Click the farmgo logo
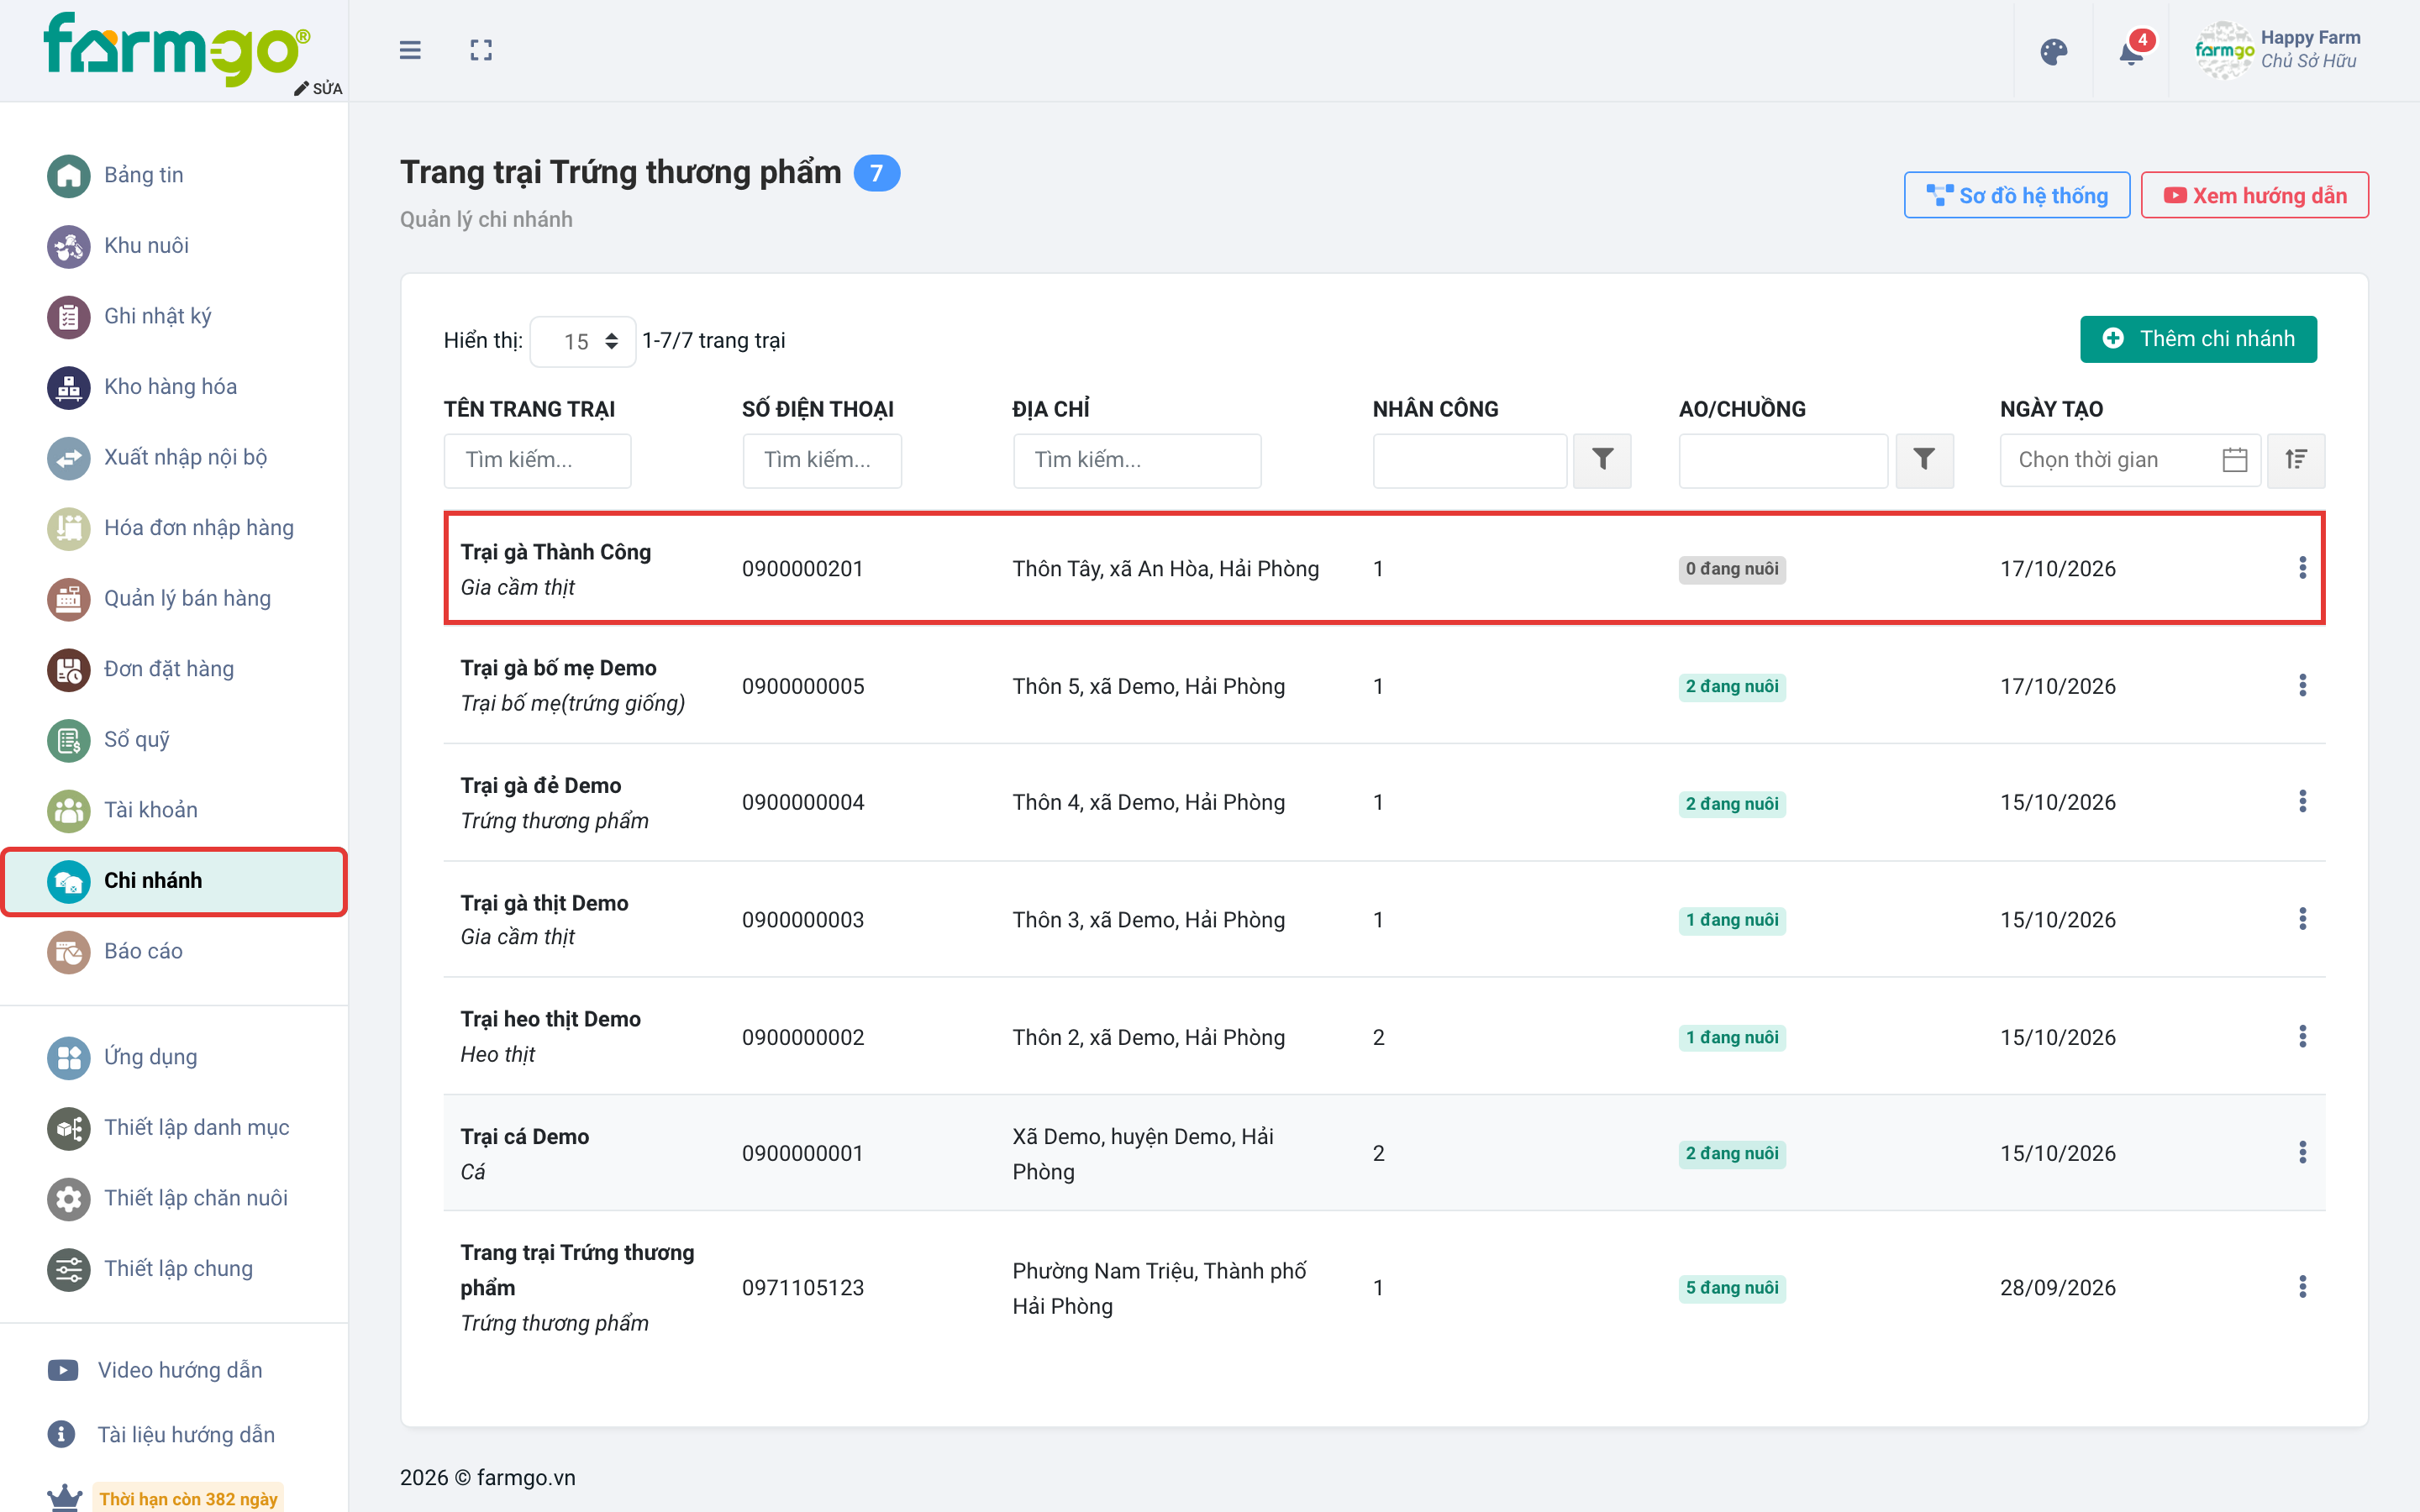The image size is (2420, 1512). click(176, 48)
